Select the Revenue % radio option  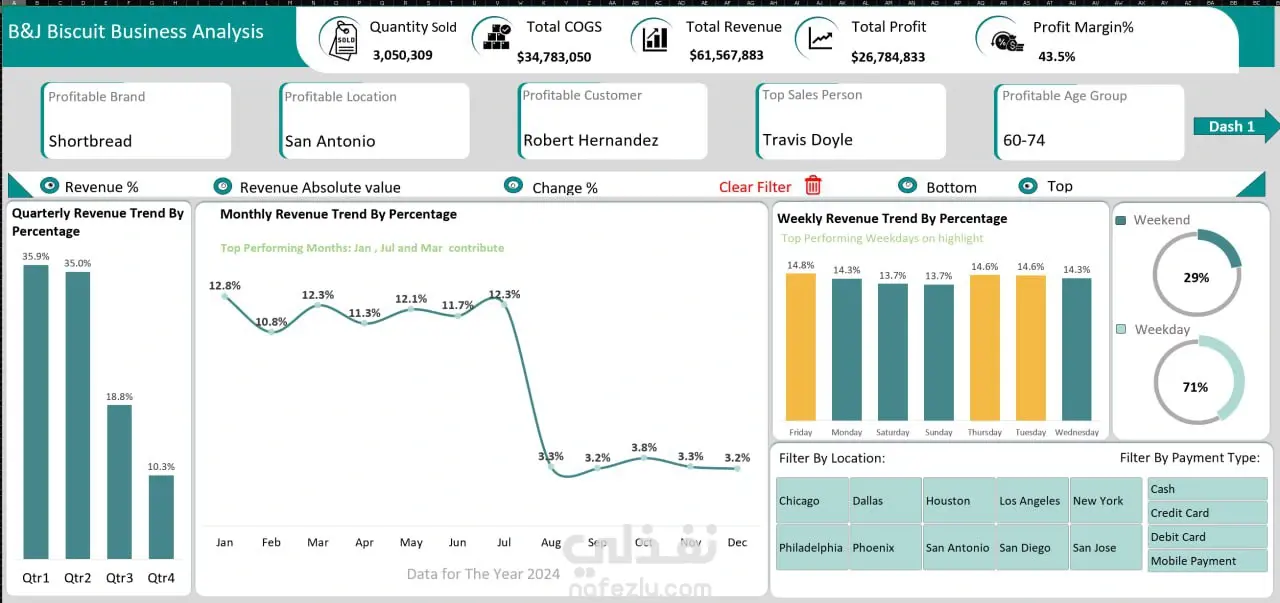click(x=49, y=186)
